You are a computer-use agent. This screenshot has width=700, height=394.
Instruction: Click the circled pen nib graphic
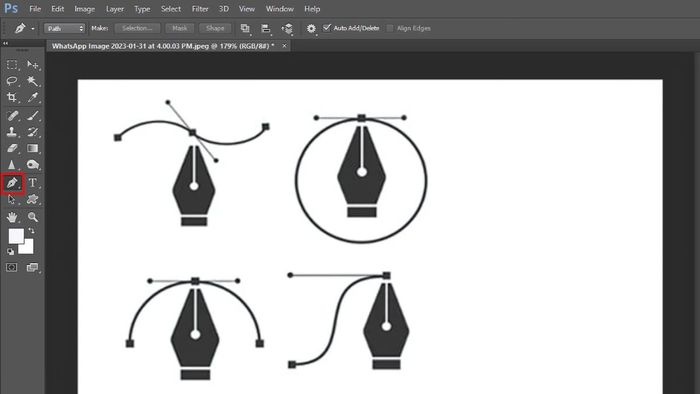coord(362,172)
